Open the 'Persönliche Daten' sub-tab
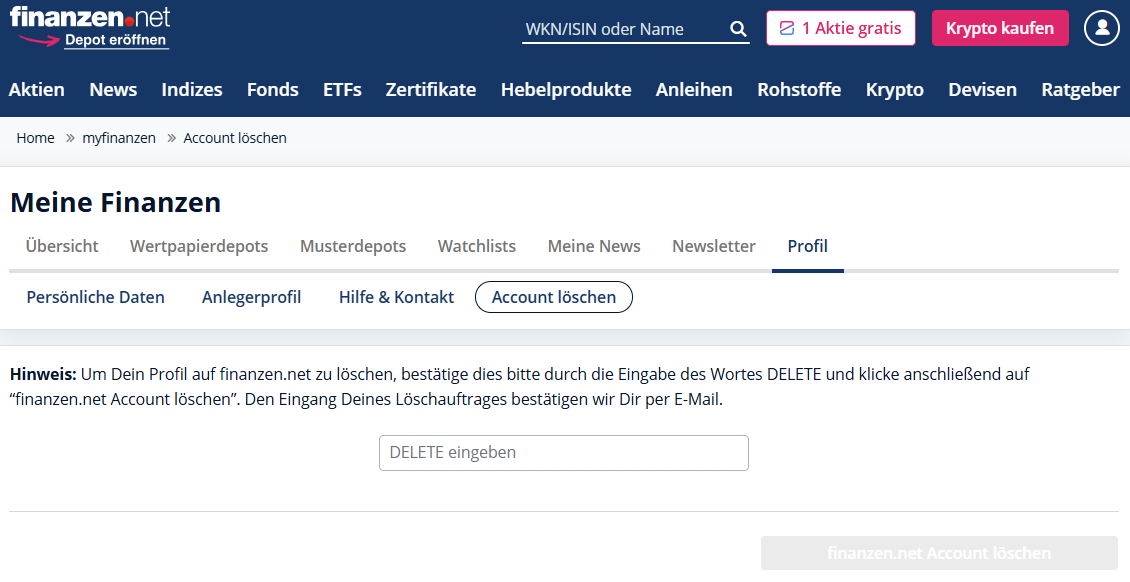The width and height of the screenshot is (1130, 582). [95, 297]
